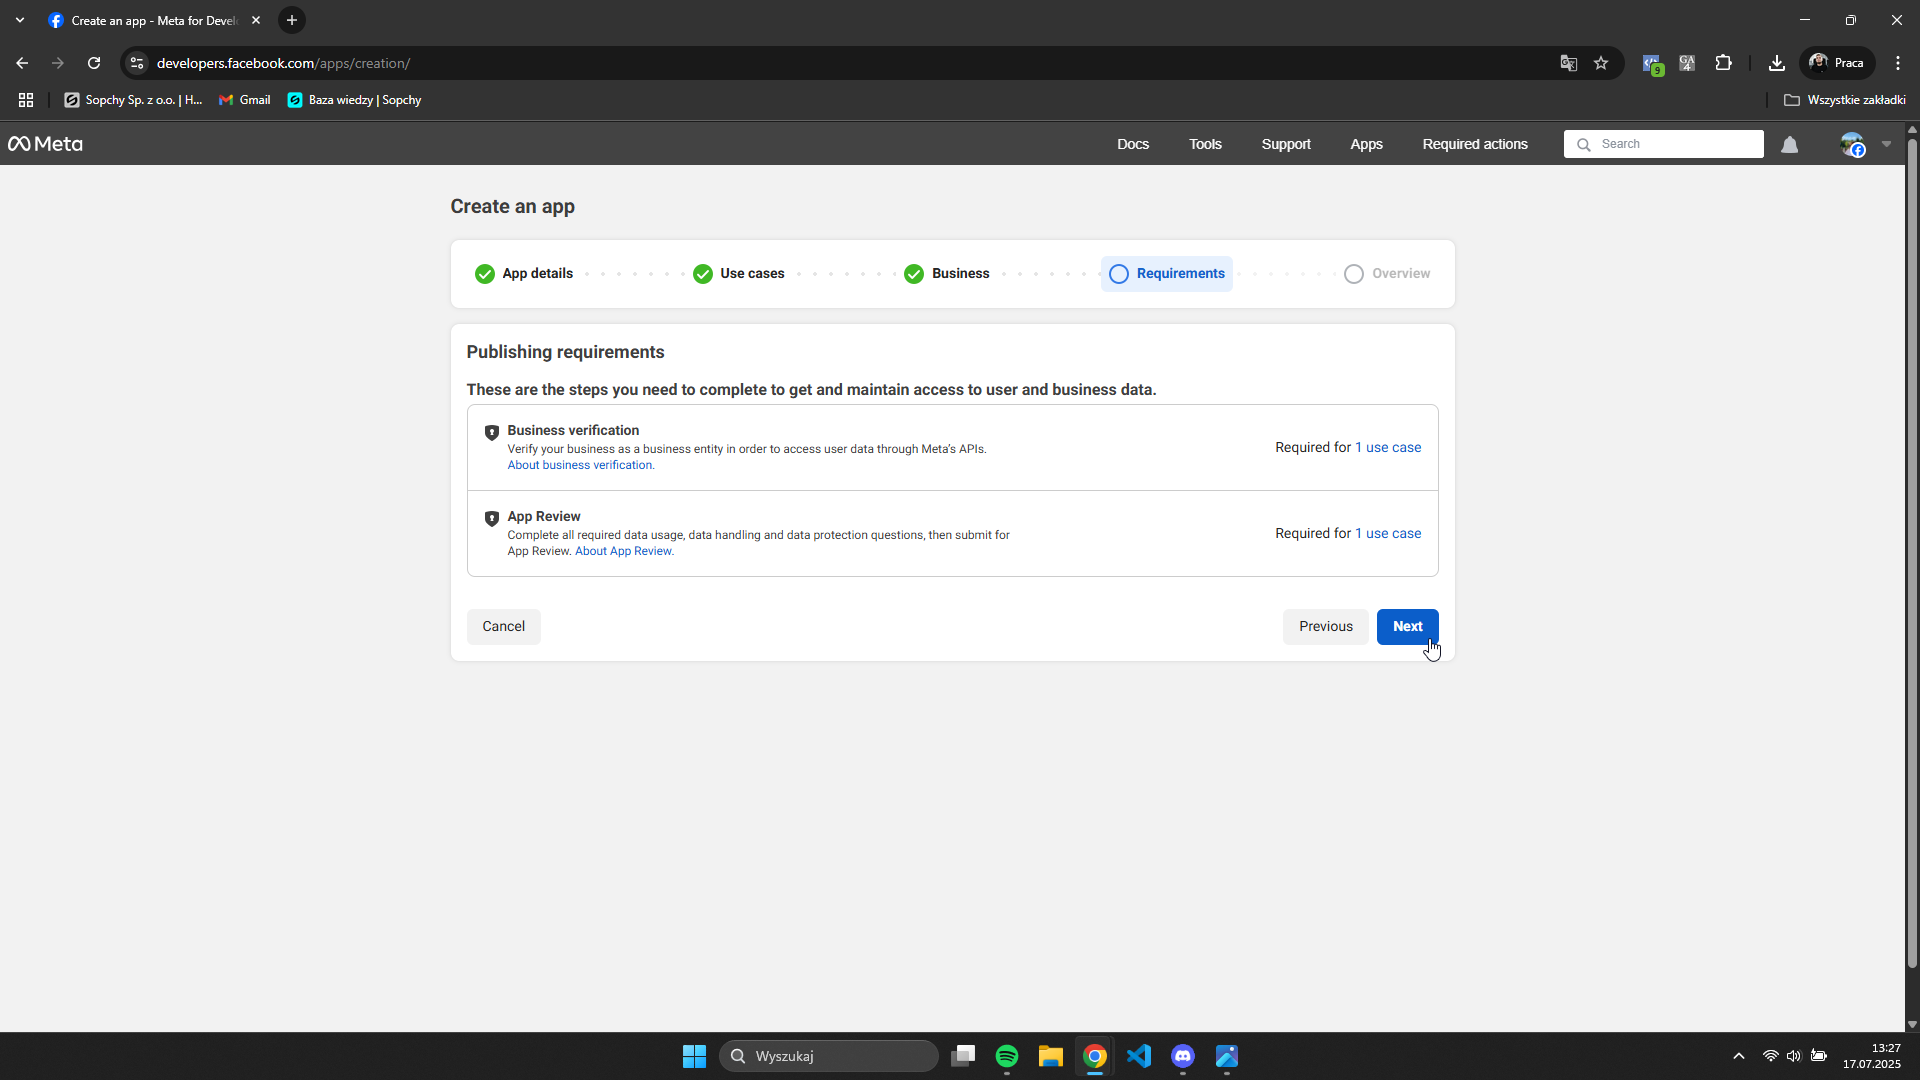Open About business verification link

pos(579,465)
